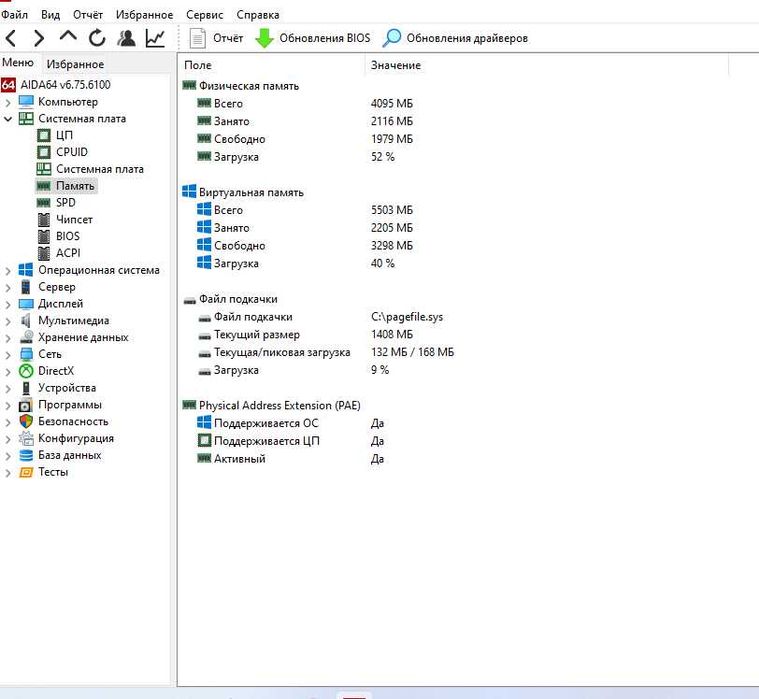Open the Избранное menu in the menu bar
Viewport: 759px width, 699px height.
(144, 15)
